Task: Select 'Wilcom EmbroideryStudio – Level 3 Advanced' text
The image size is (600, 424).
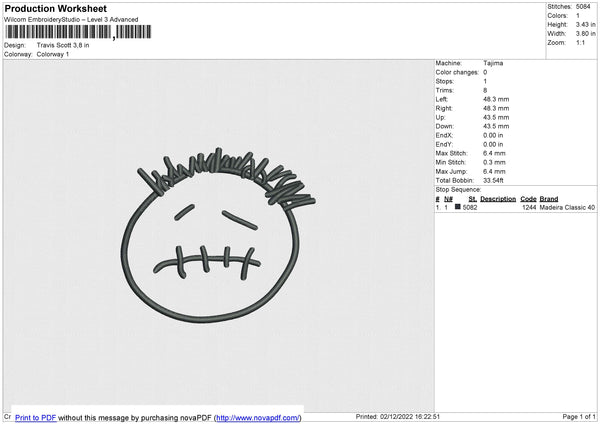Action: [71, 20]
